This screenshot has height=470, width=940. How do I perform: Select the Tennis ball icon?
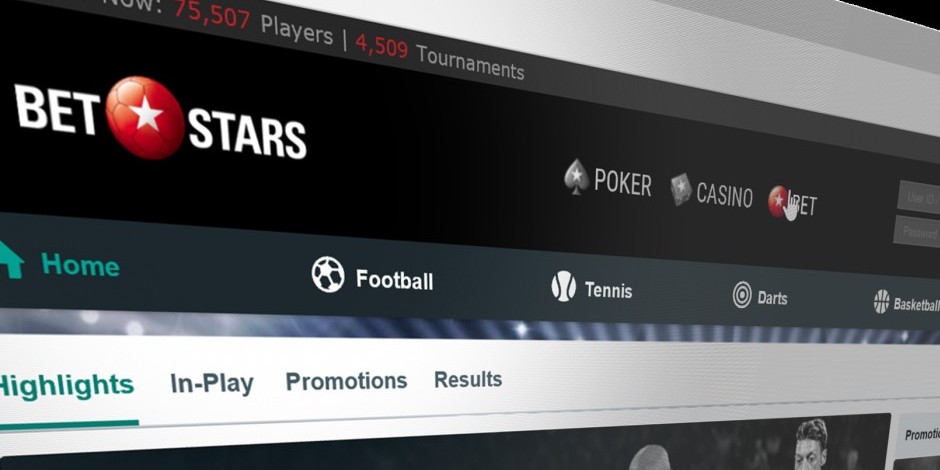tap(564, 286)
